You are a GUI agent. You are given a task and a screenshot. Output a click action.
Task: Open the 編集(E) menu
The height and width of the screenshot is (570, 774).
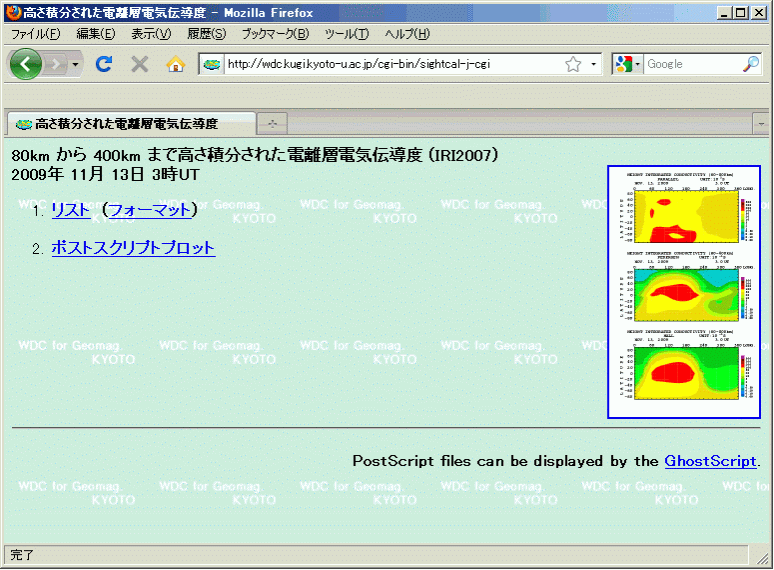click(x=96, y=34)
